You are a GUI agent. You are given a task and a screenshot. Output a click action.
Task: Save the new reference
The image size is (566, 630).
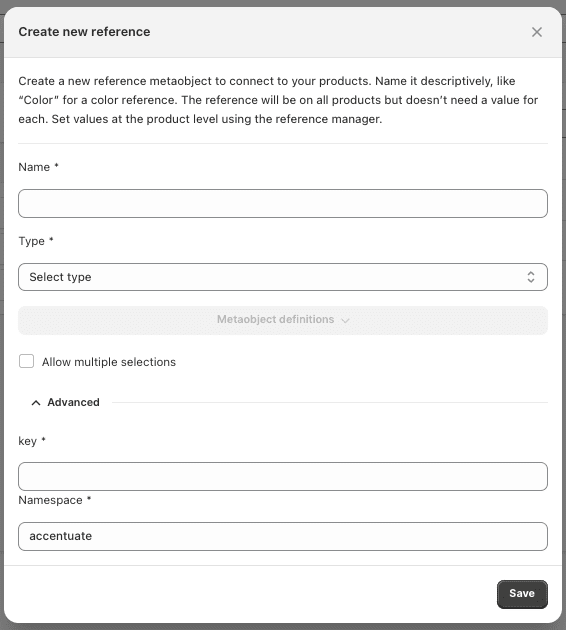point(522,594)
